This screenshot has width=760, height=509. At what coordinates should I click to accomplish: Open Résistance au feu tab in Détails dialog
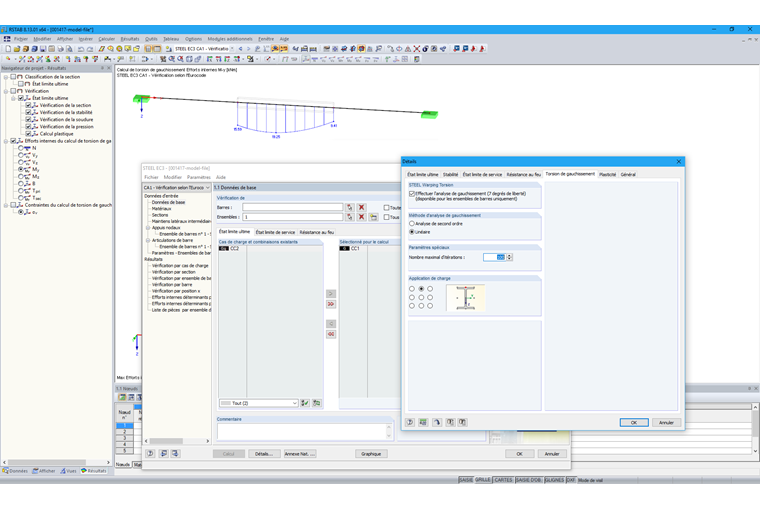tap(523, 175)
